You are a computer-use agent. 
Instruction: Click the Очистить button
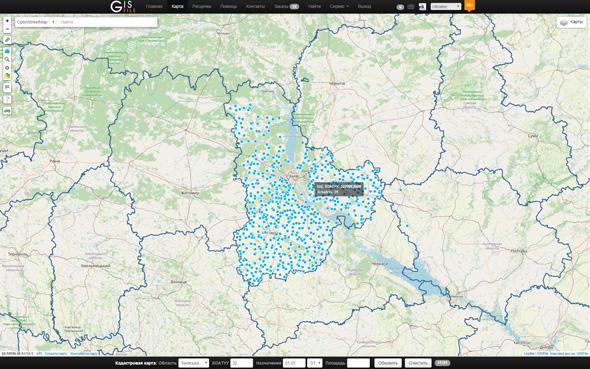pyautogui.click(x=418, y=363)
